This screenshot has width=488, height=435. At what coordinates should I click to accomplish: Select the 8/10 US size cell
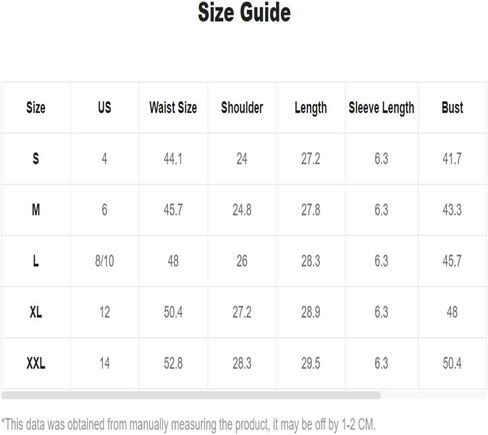coord(104,261)
